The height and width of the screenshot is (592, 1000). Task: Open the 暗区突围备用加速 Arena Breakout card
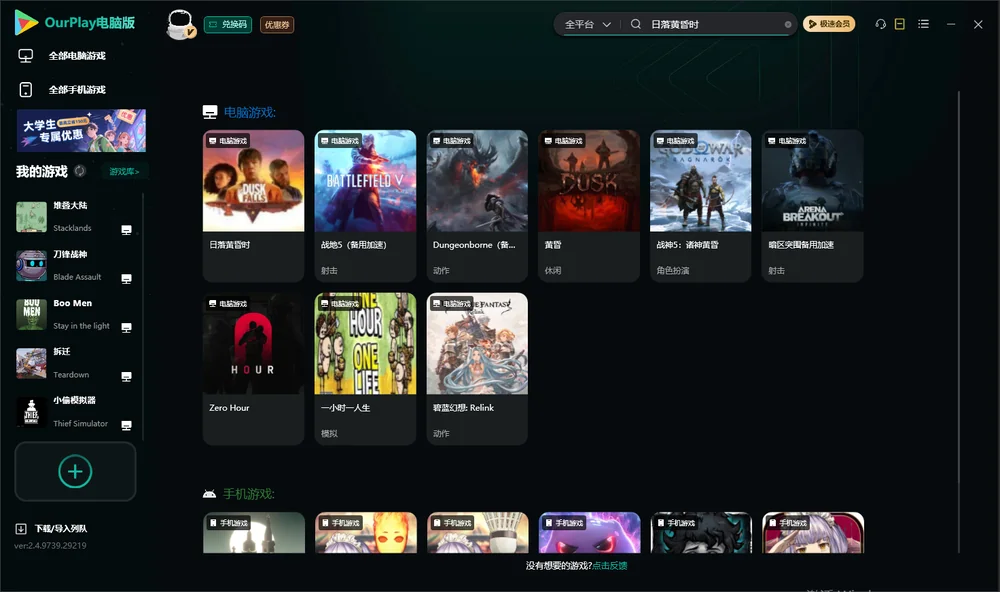coord(812,205)
